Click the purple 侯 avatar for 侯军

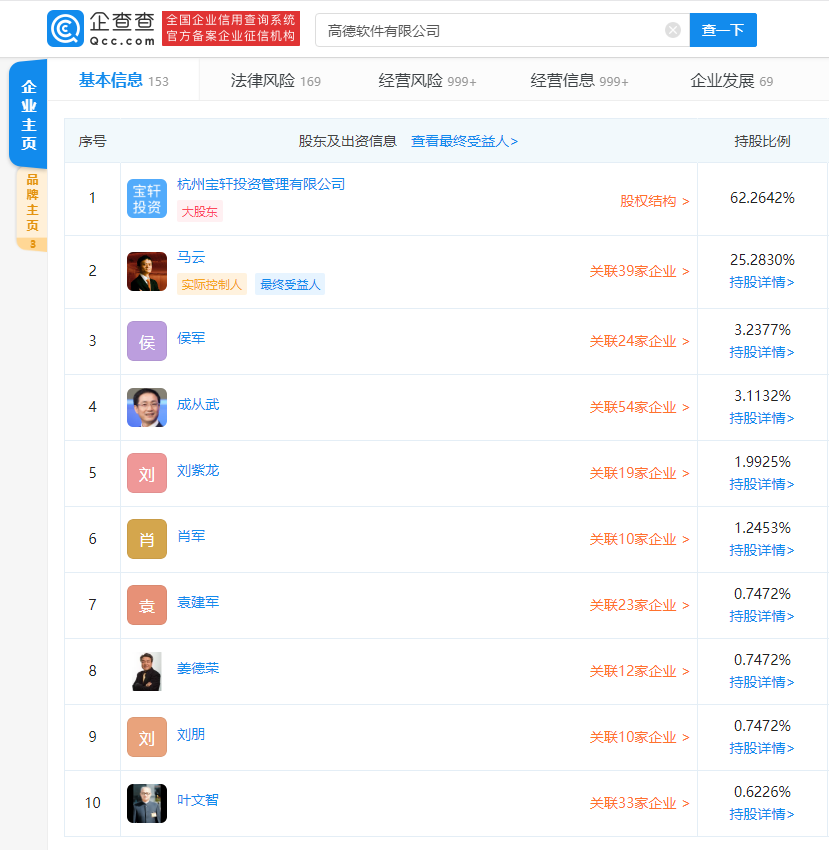[x=147, y=341]
